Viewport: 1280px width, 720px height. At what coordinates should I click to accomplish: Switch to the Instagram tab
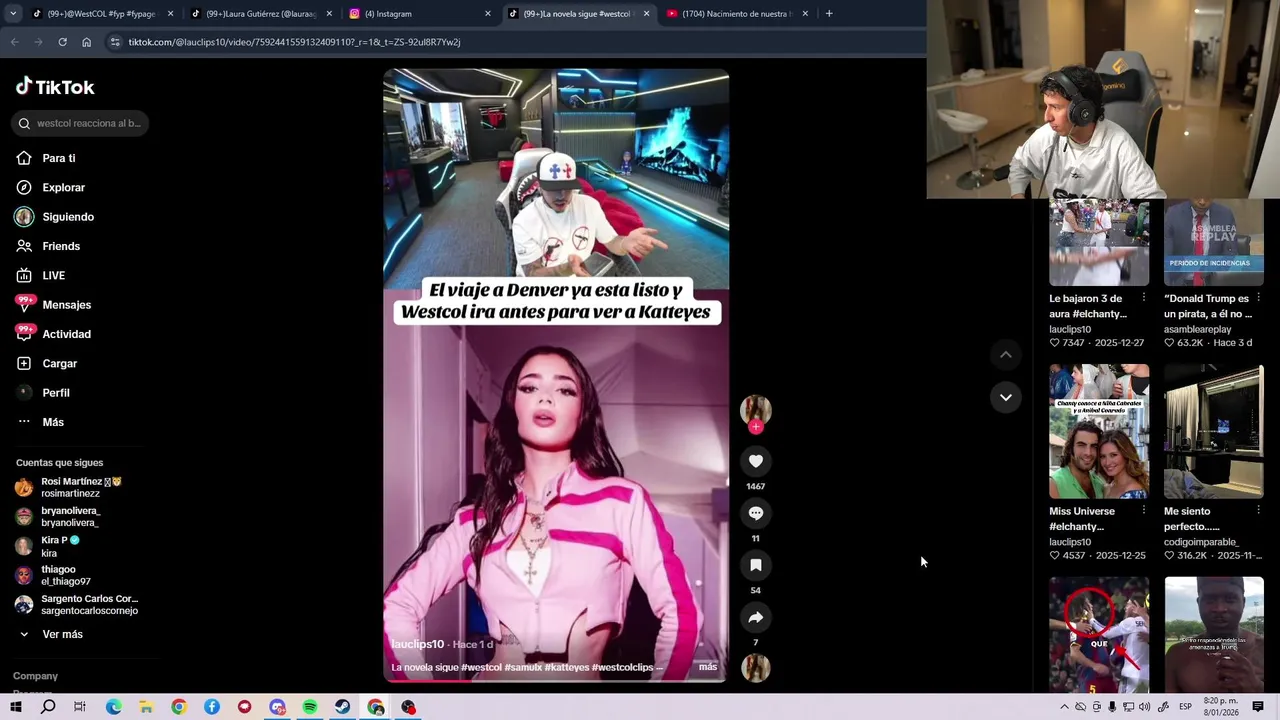click(x=418, y=14)
